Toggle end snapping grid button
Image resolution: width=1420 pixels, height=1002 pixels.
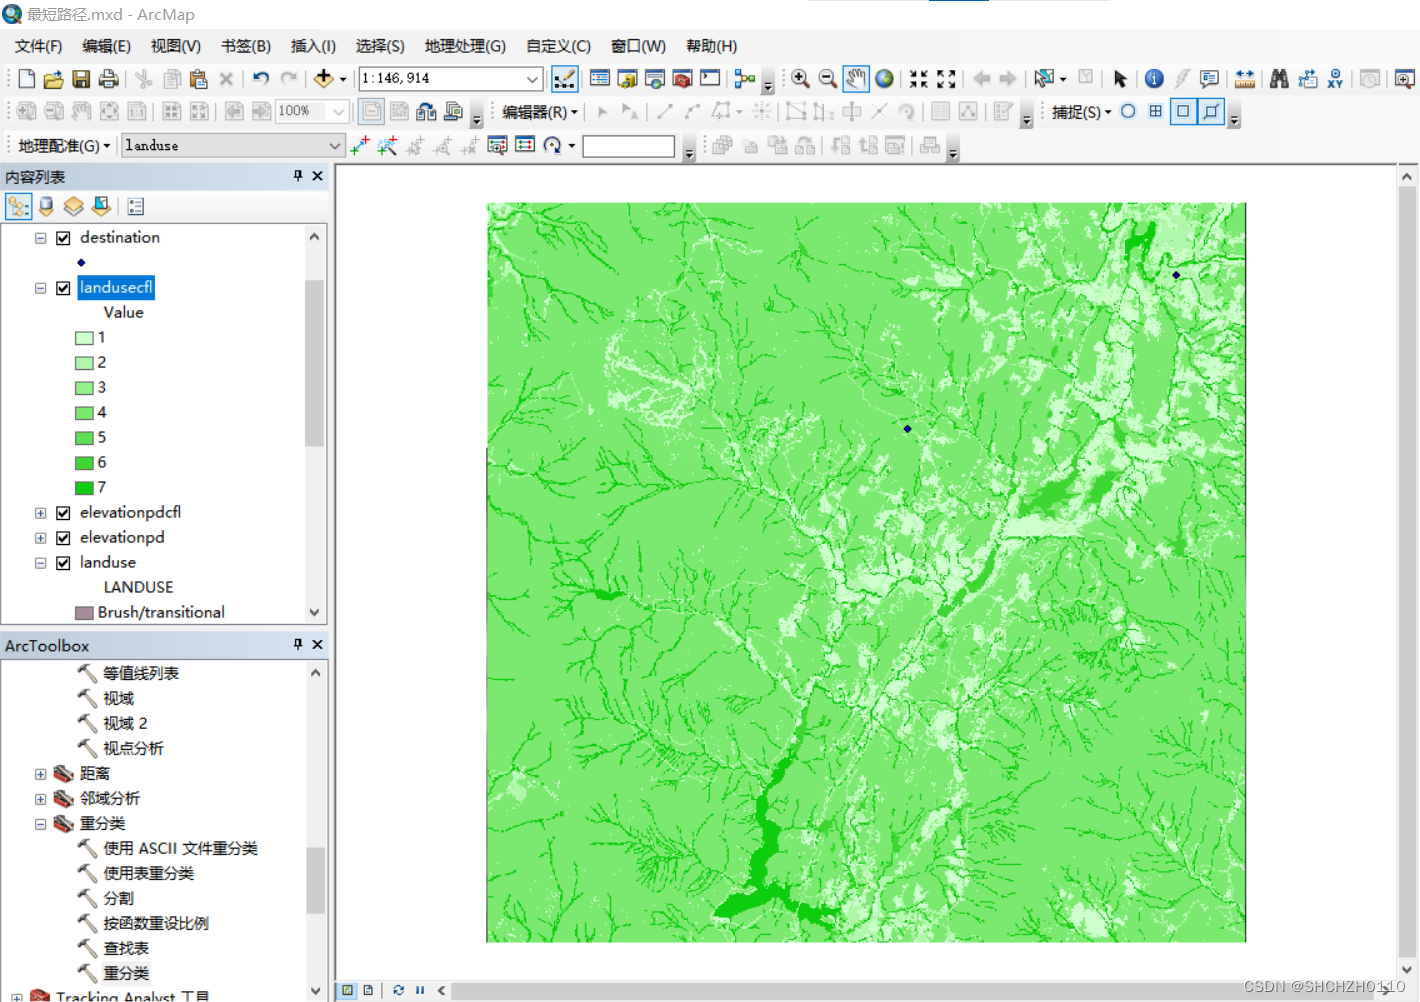click(x=1155, y=111)
